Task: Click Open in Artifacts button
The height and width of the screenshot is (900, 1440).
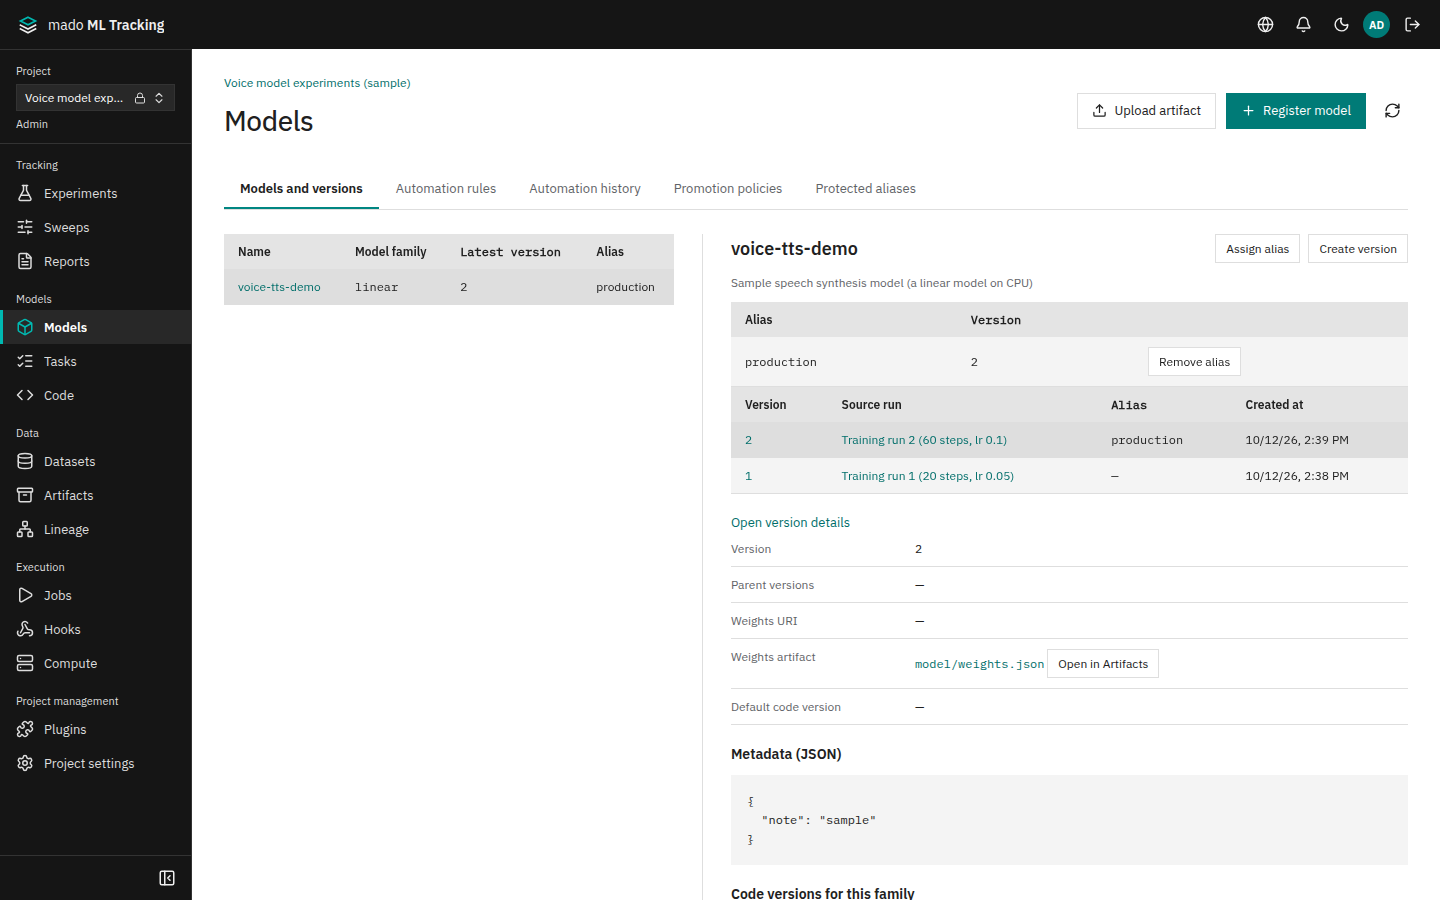Action: [1103, 664]
